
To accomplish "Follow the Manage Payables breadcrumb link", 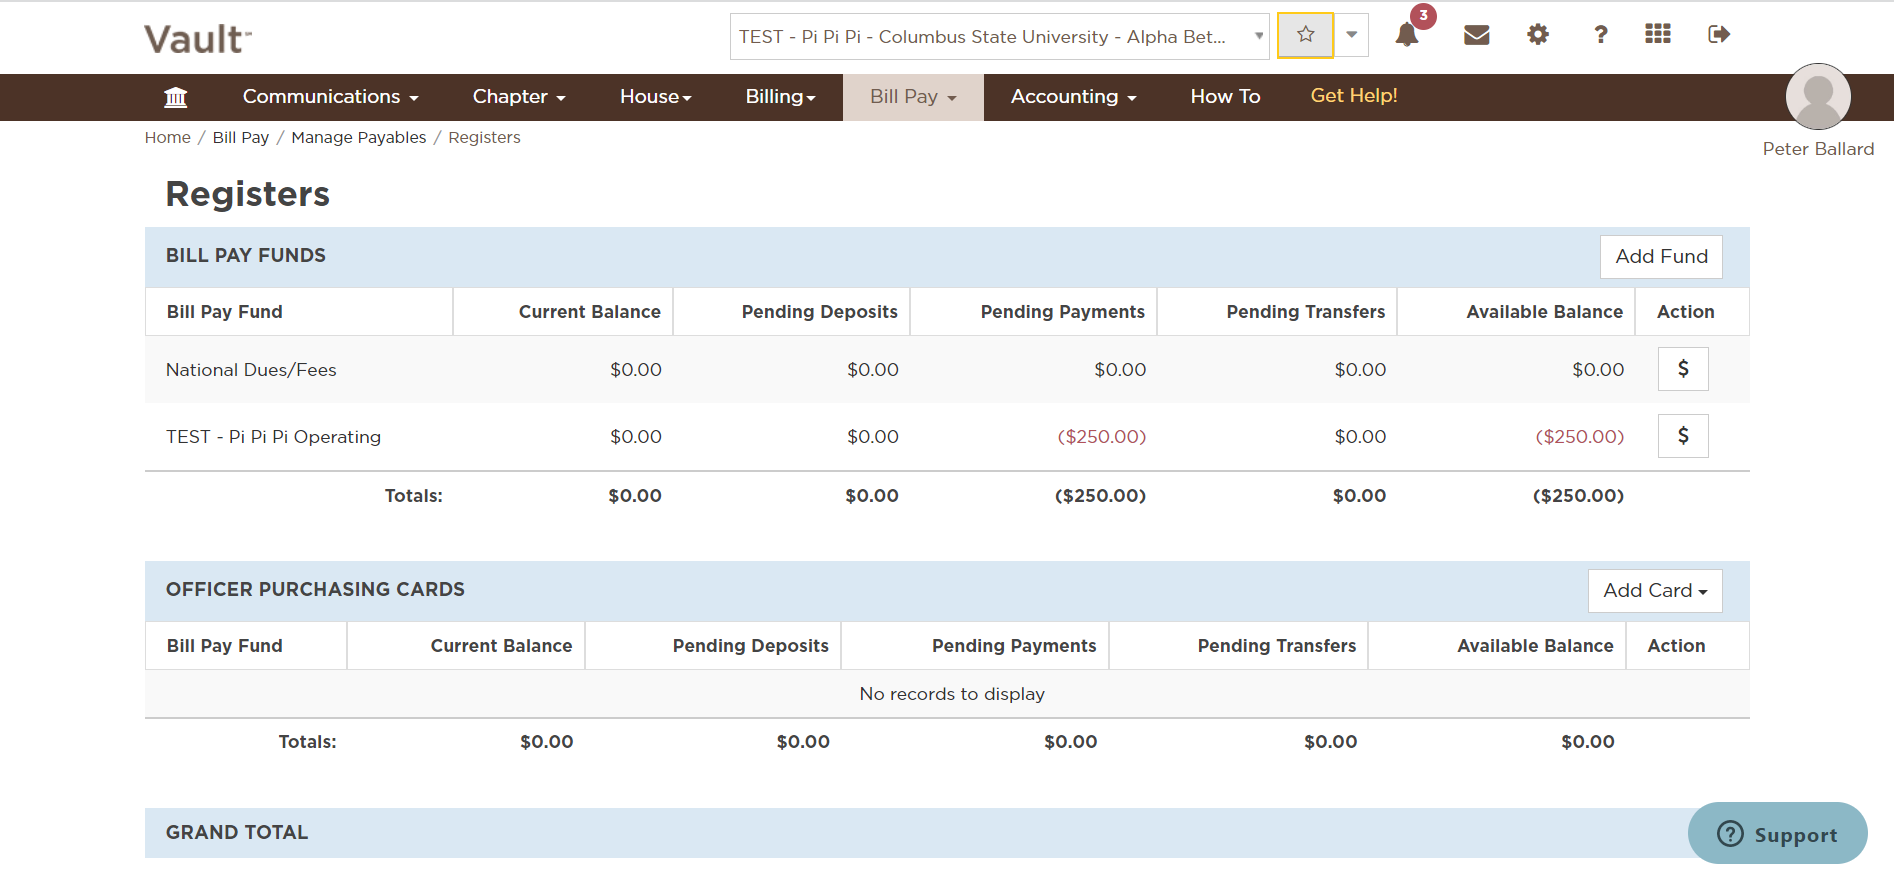I will pyautogui.click(x=358, y=138).
